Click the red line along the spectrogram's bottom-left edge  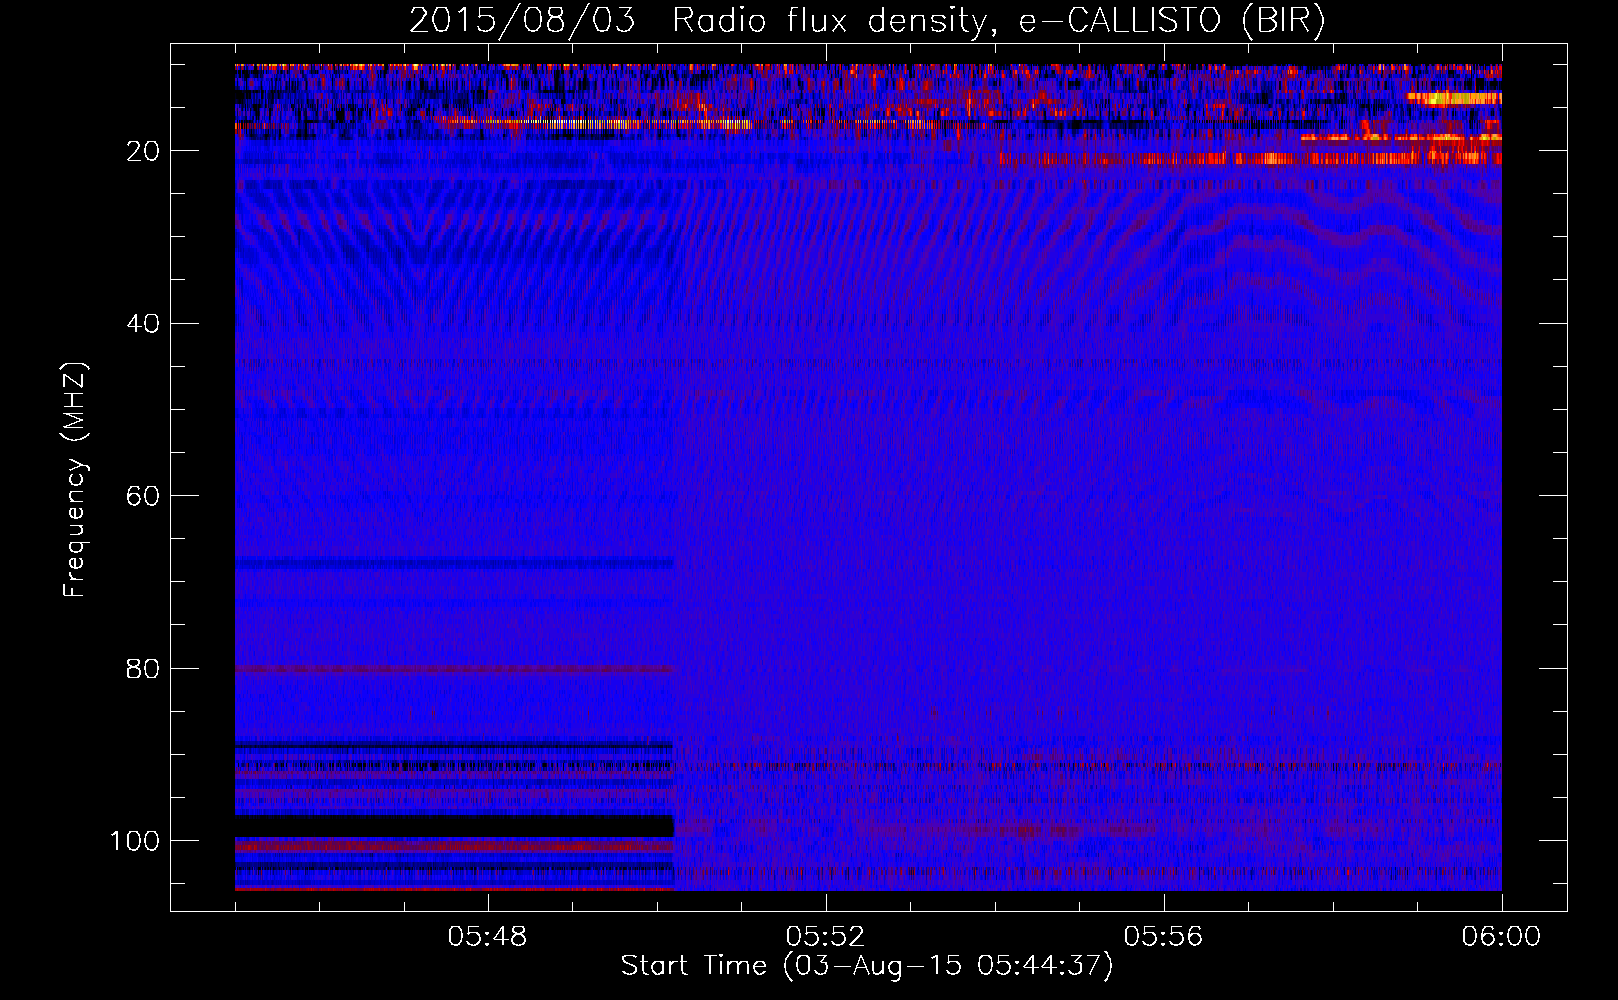(454, 888)
